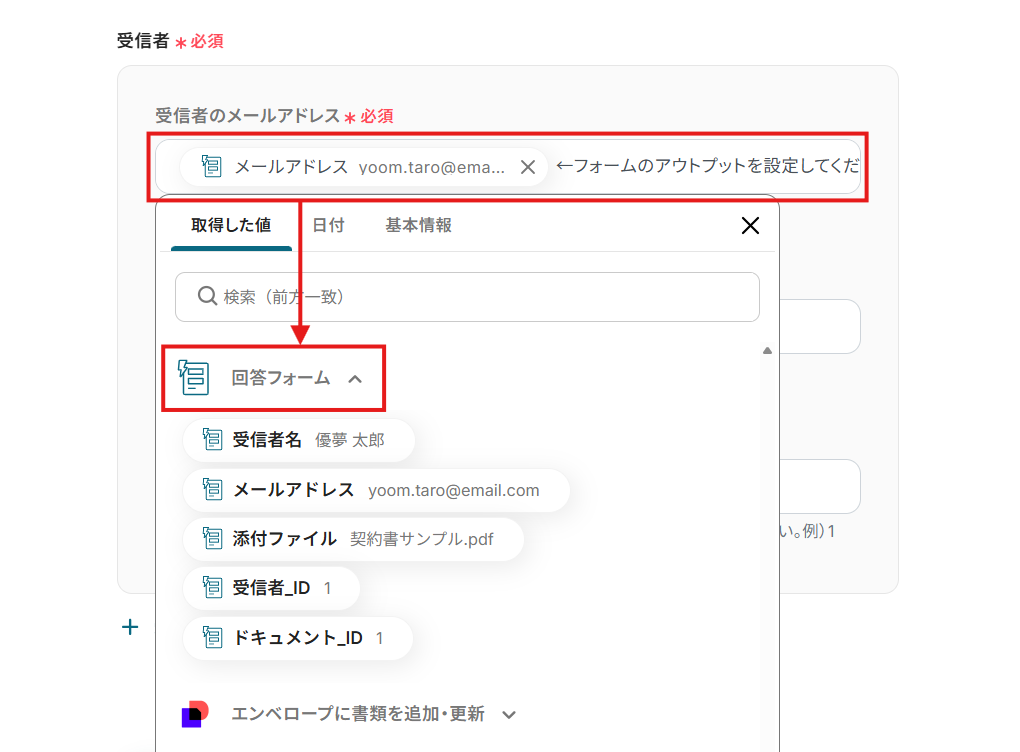Viewport: 1020px width, 752px height.
Task: Click the 検索（前方一致）search box
Action: pos(467,297)
